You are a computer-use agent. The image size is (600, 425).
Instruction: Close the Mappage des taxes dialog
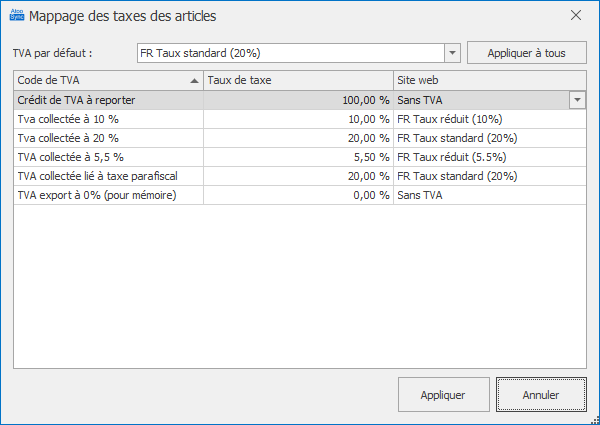pos(575,16)
